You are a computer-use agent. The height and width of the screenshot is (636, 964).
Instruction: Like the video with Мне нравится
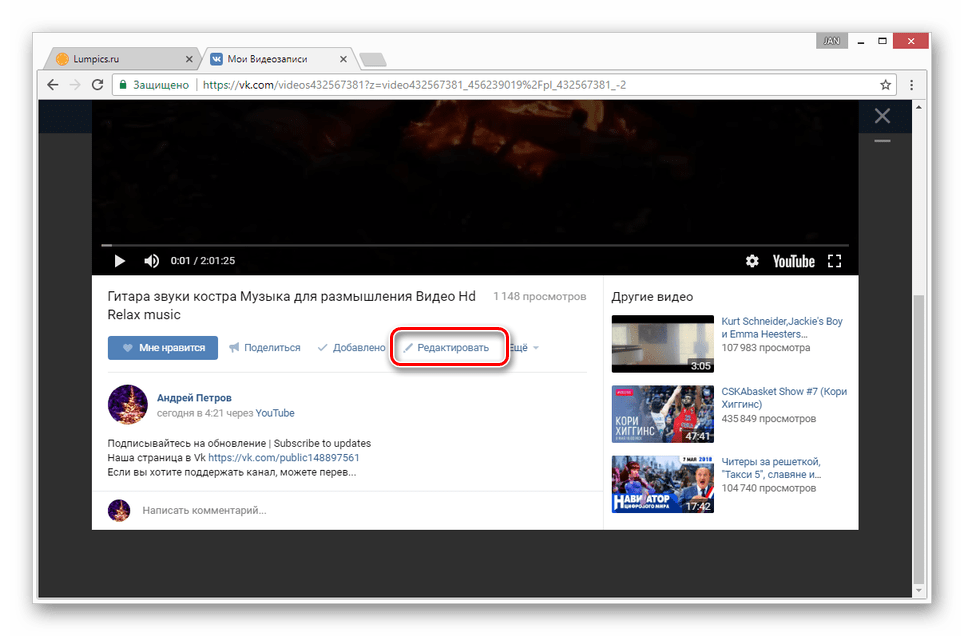[163, 348]
